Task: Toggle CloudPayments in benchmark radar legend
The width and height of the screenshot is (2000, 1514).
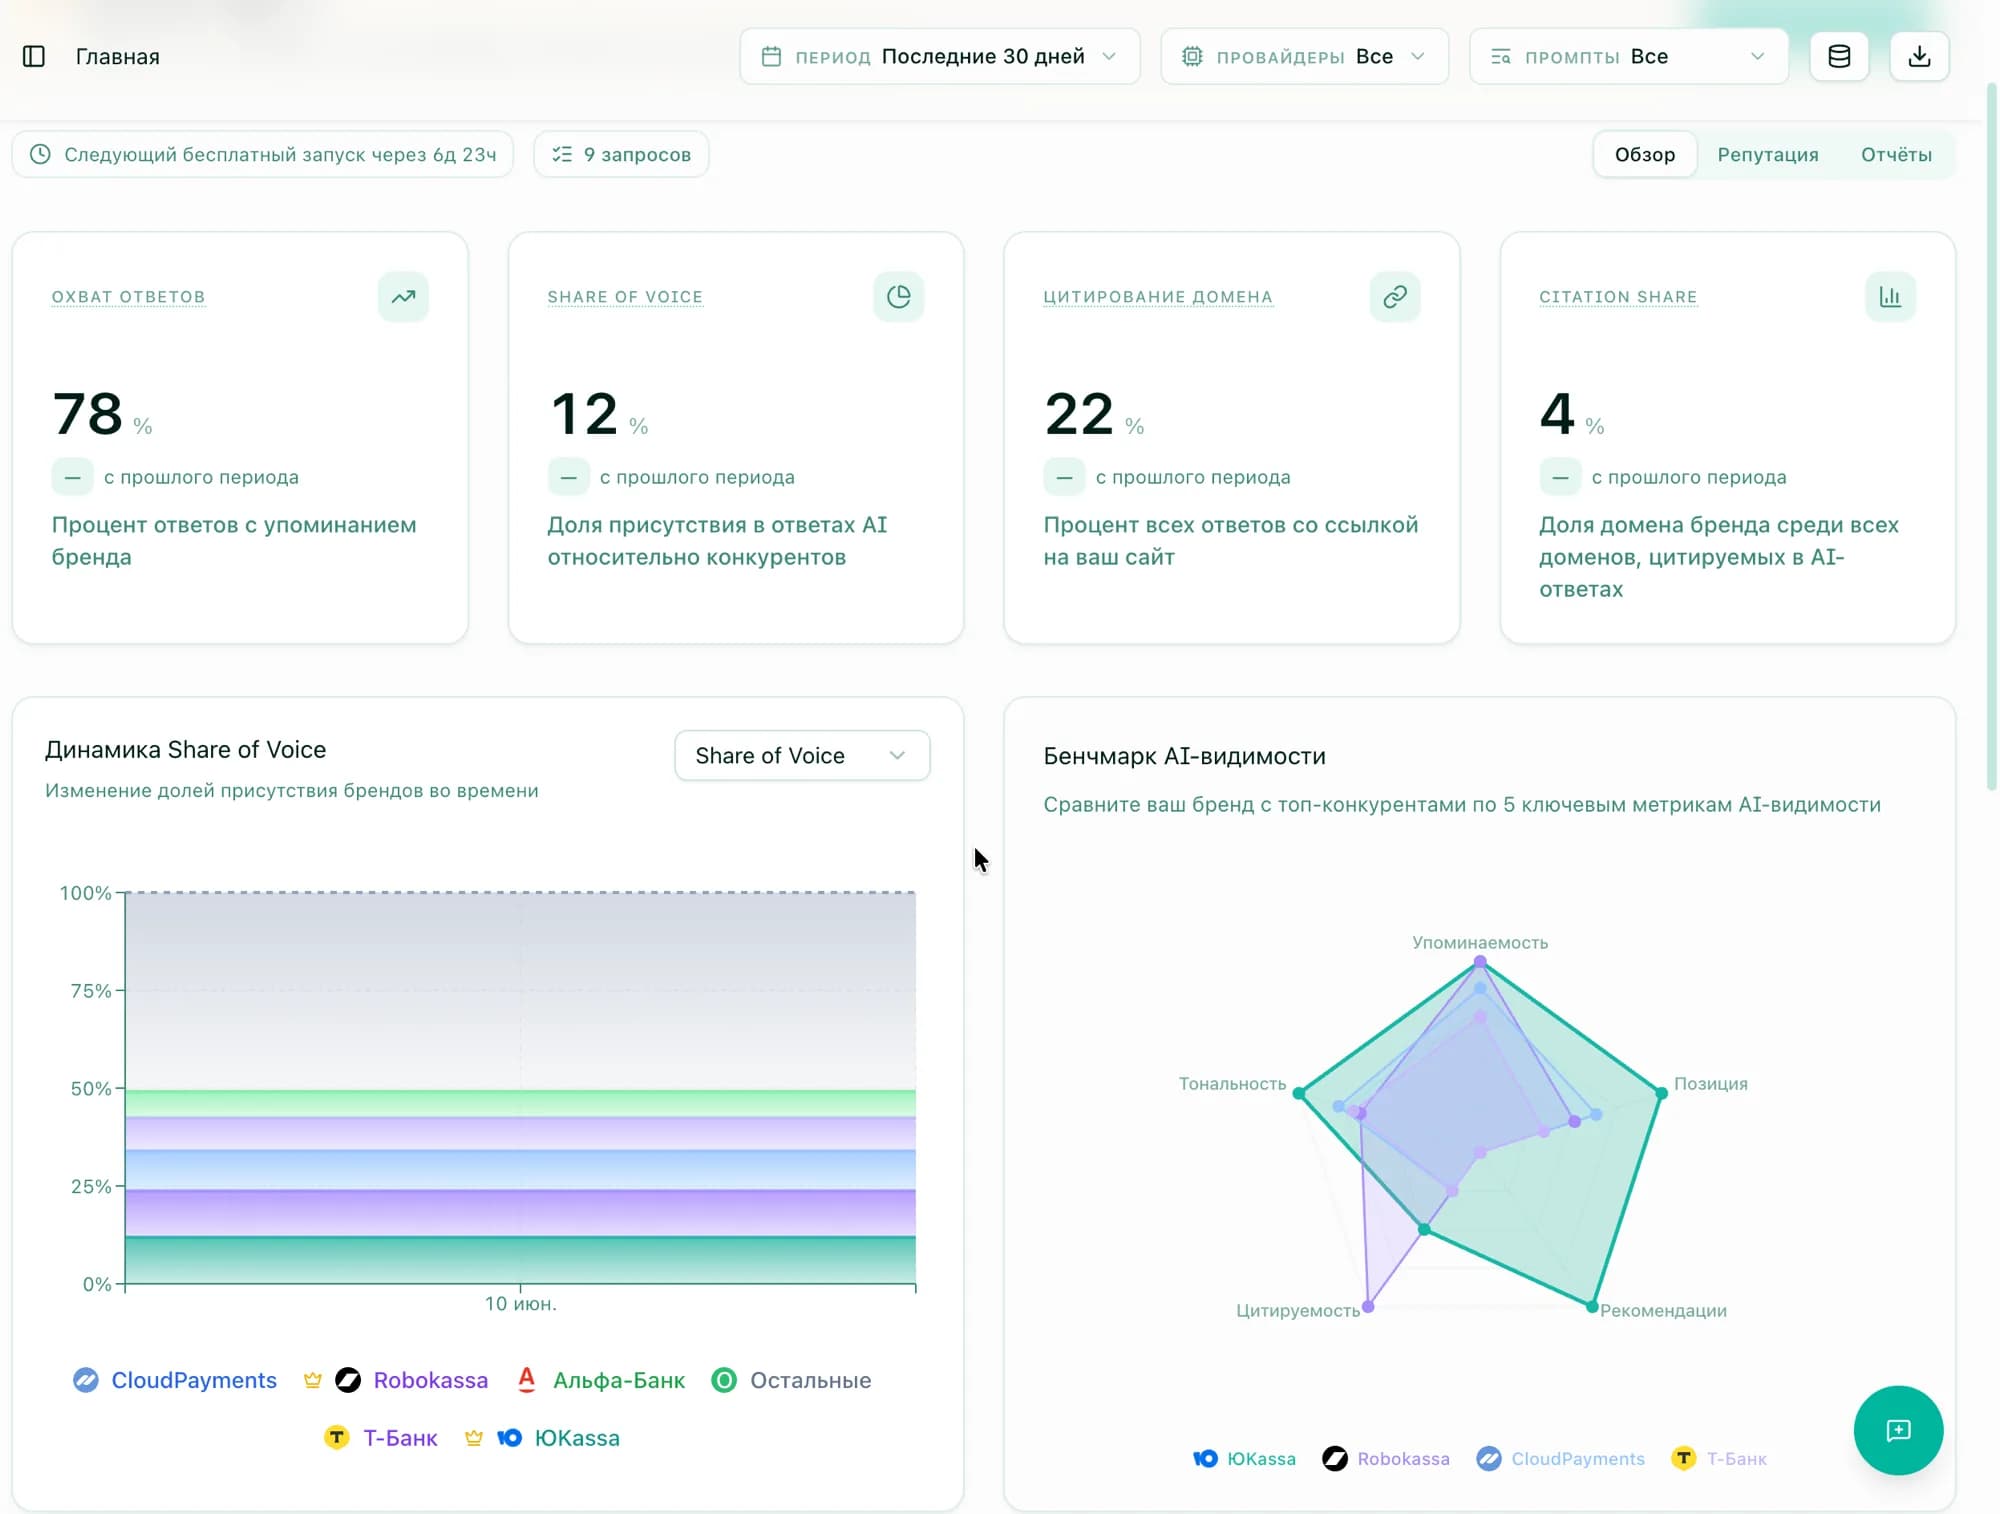Action: click(x=1560, y=1459)
